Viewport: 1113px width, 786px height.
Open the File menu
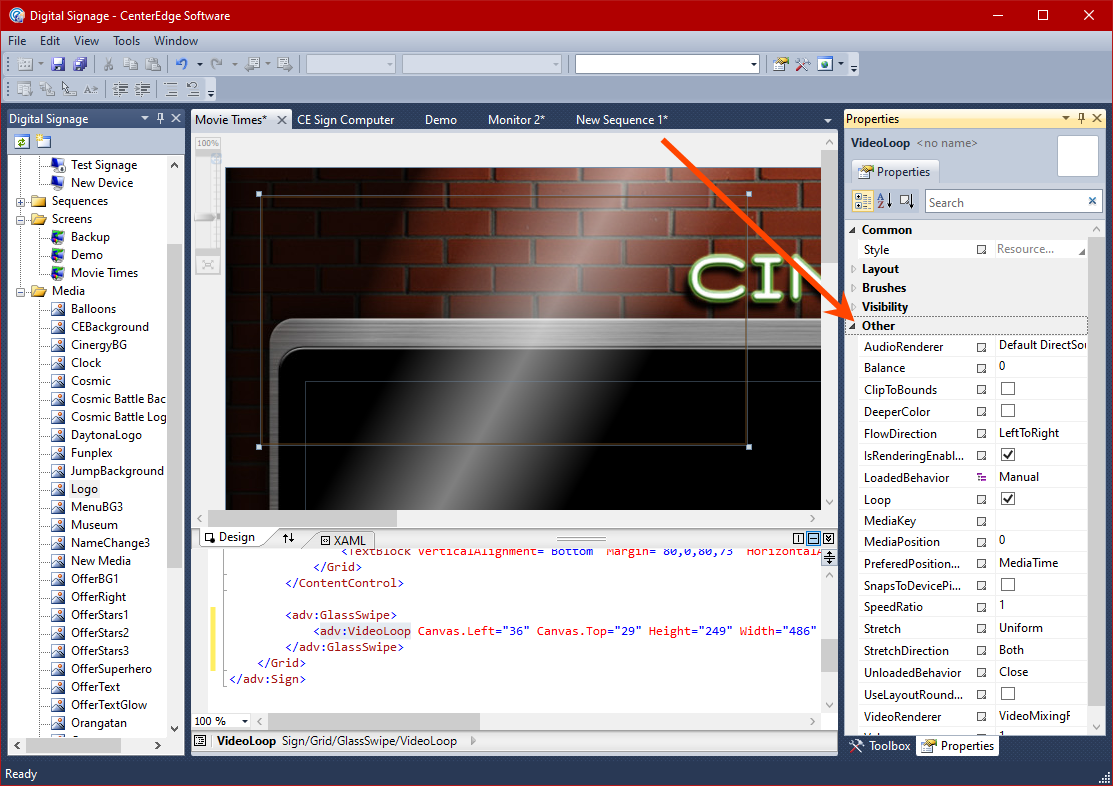click(17, 40)
